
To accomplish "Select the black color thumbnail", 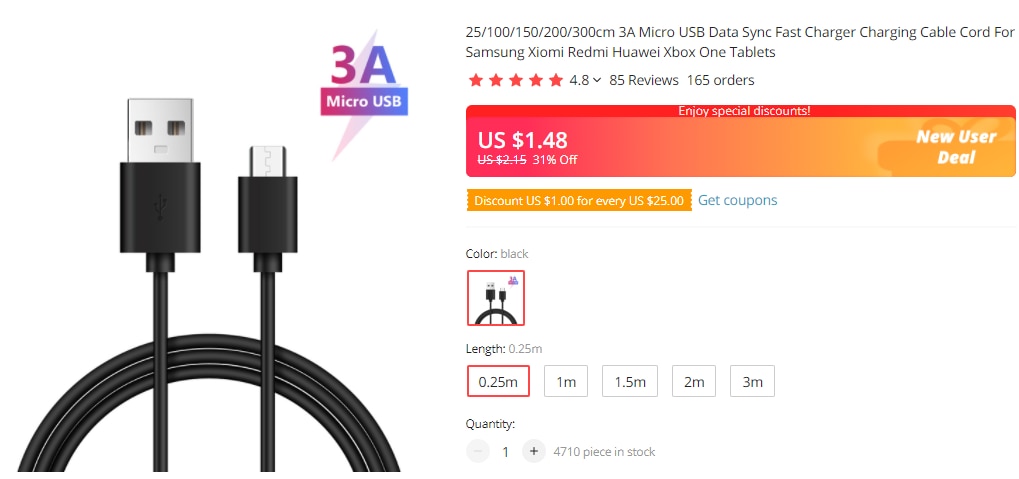I will pos(496,298).
